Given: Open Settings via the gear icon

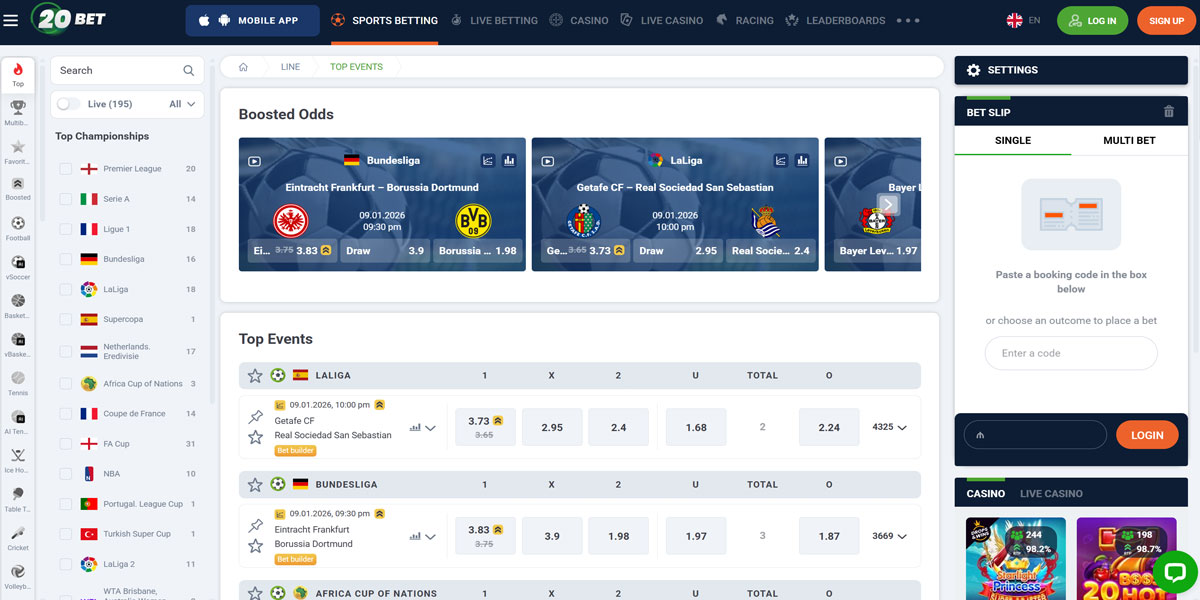Looking at the screenshot, I should coord(973,70).
